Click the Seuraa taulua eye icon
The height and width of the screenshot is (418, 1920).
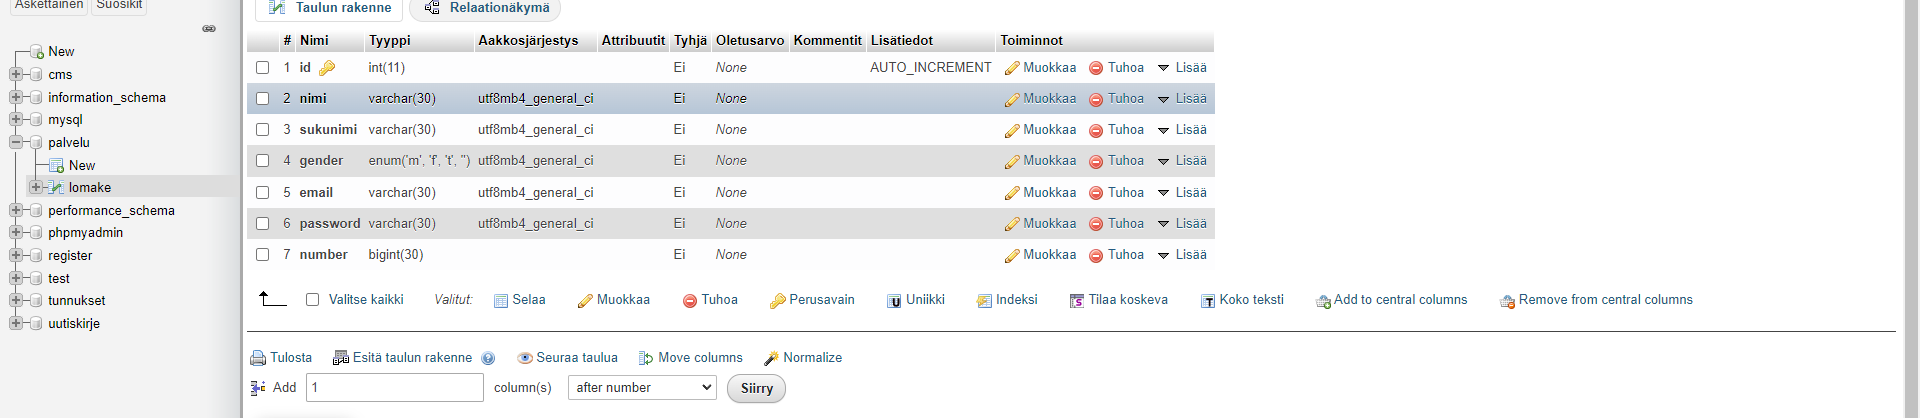(x=525, y=358)
